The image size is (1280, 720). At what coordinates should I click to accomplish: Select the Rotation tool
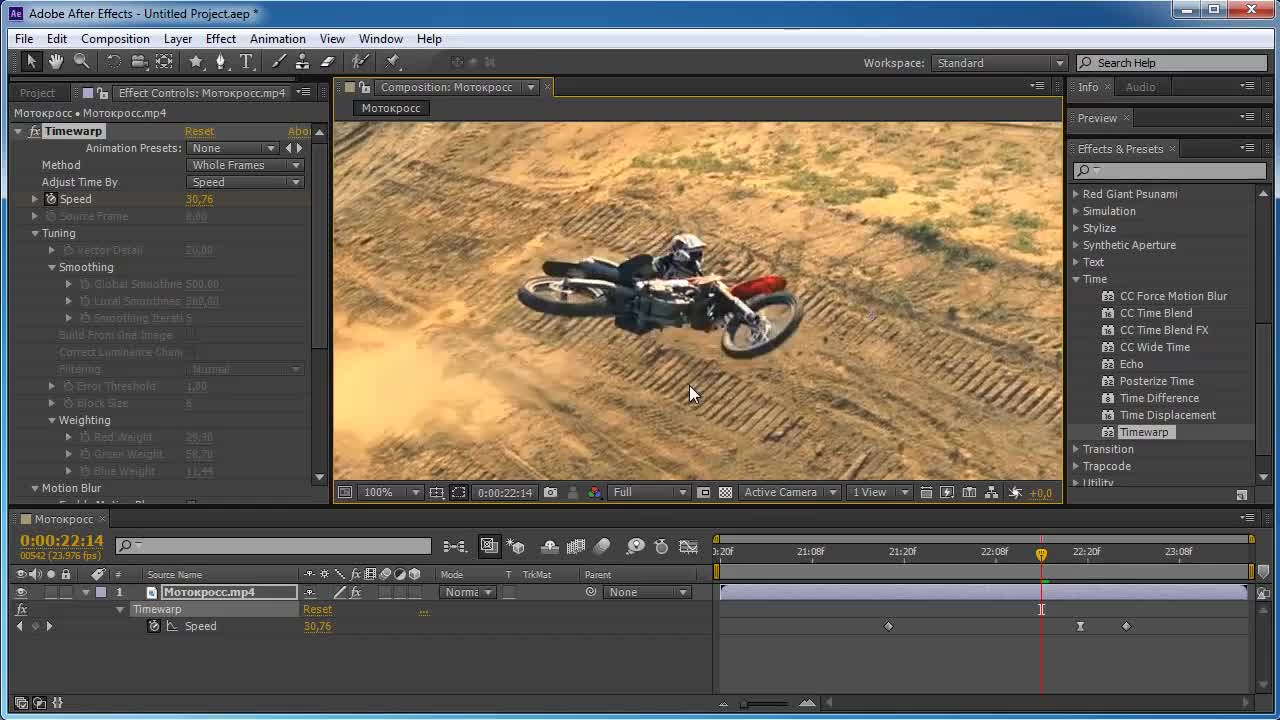click(x=113, y=62)
